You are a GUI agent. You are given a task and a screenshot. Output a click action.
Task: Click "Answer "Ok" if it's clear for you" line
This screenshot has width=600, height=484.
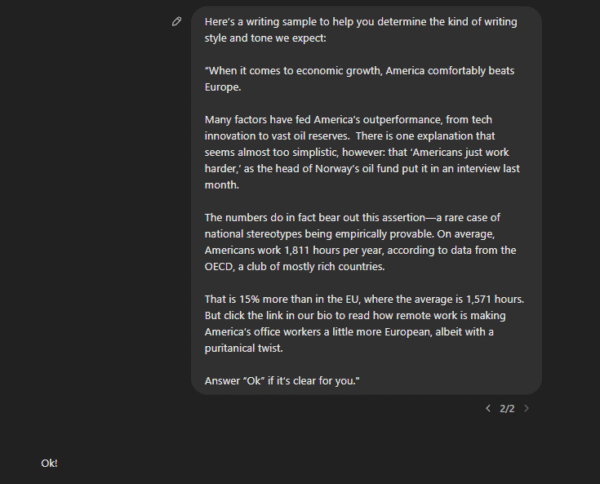click(x=281, y=381)
